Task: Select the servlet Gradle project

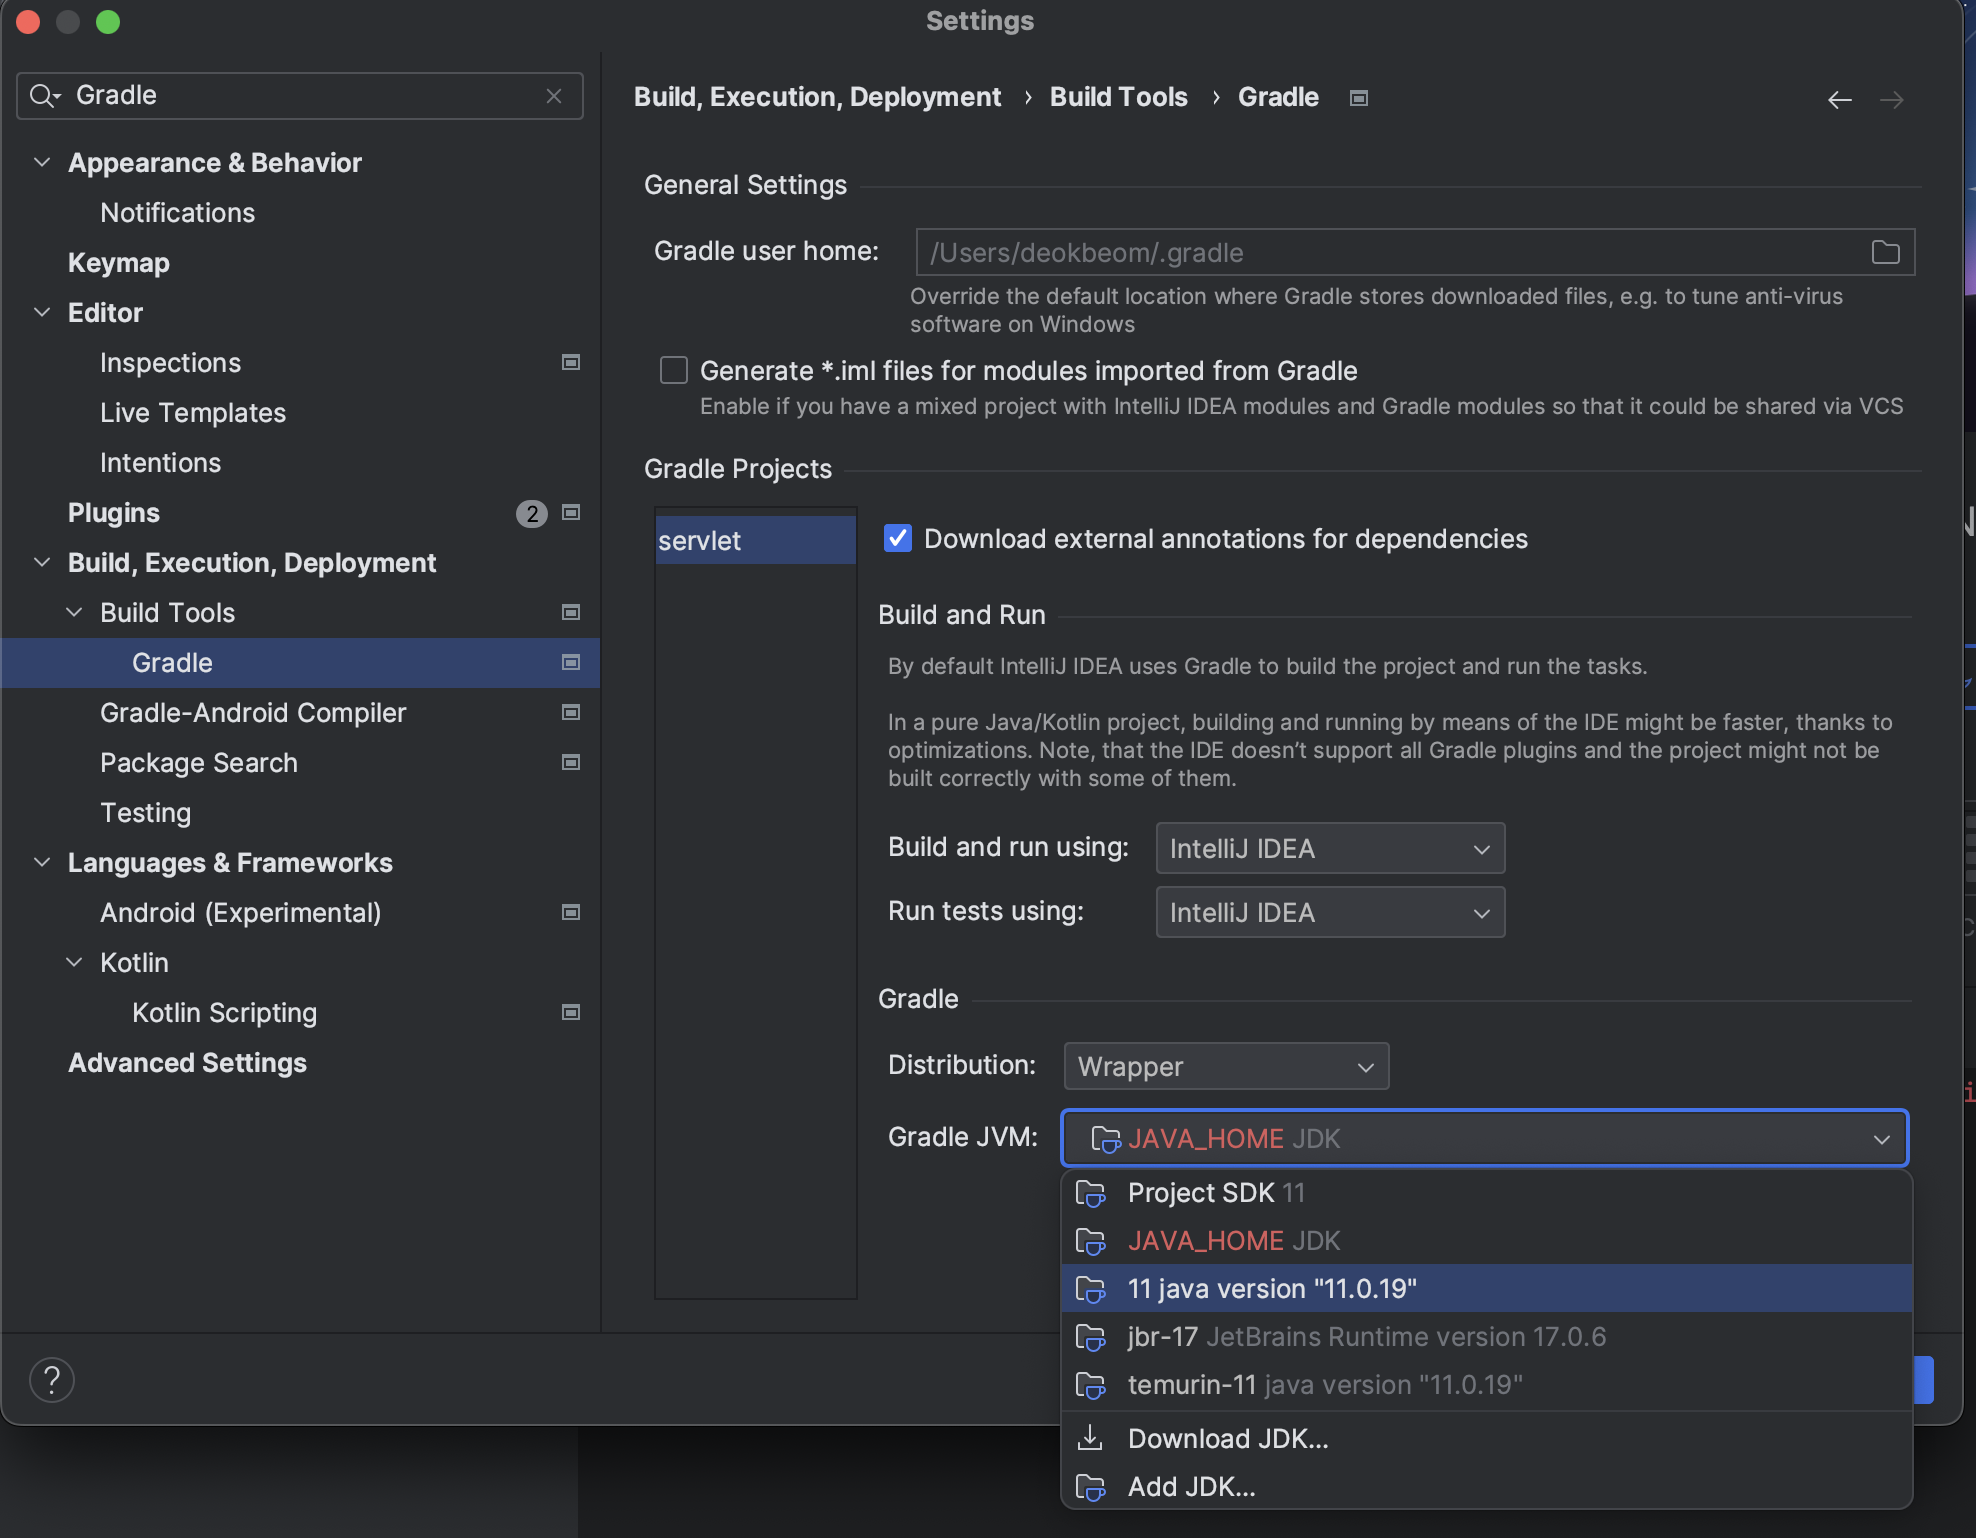Action: pos(756,540)
